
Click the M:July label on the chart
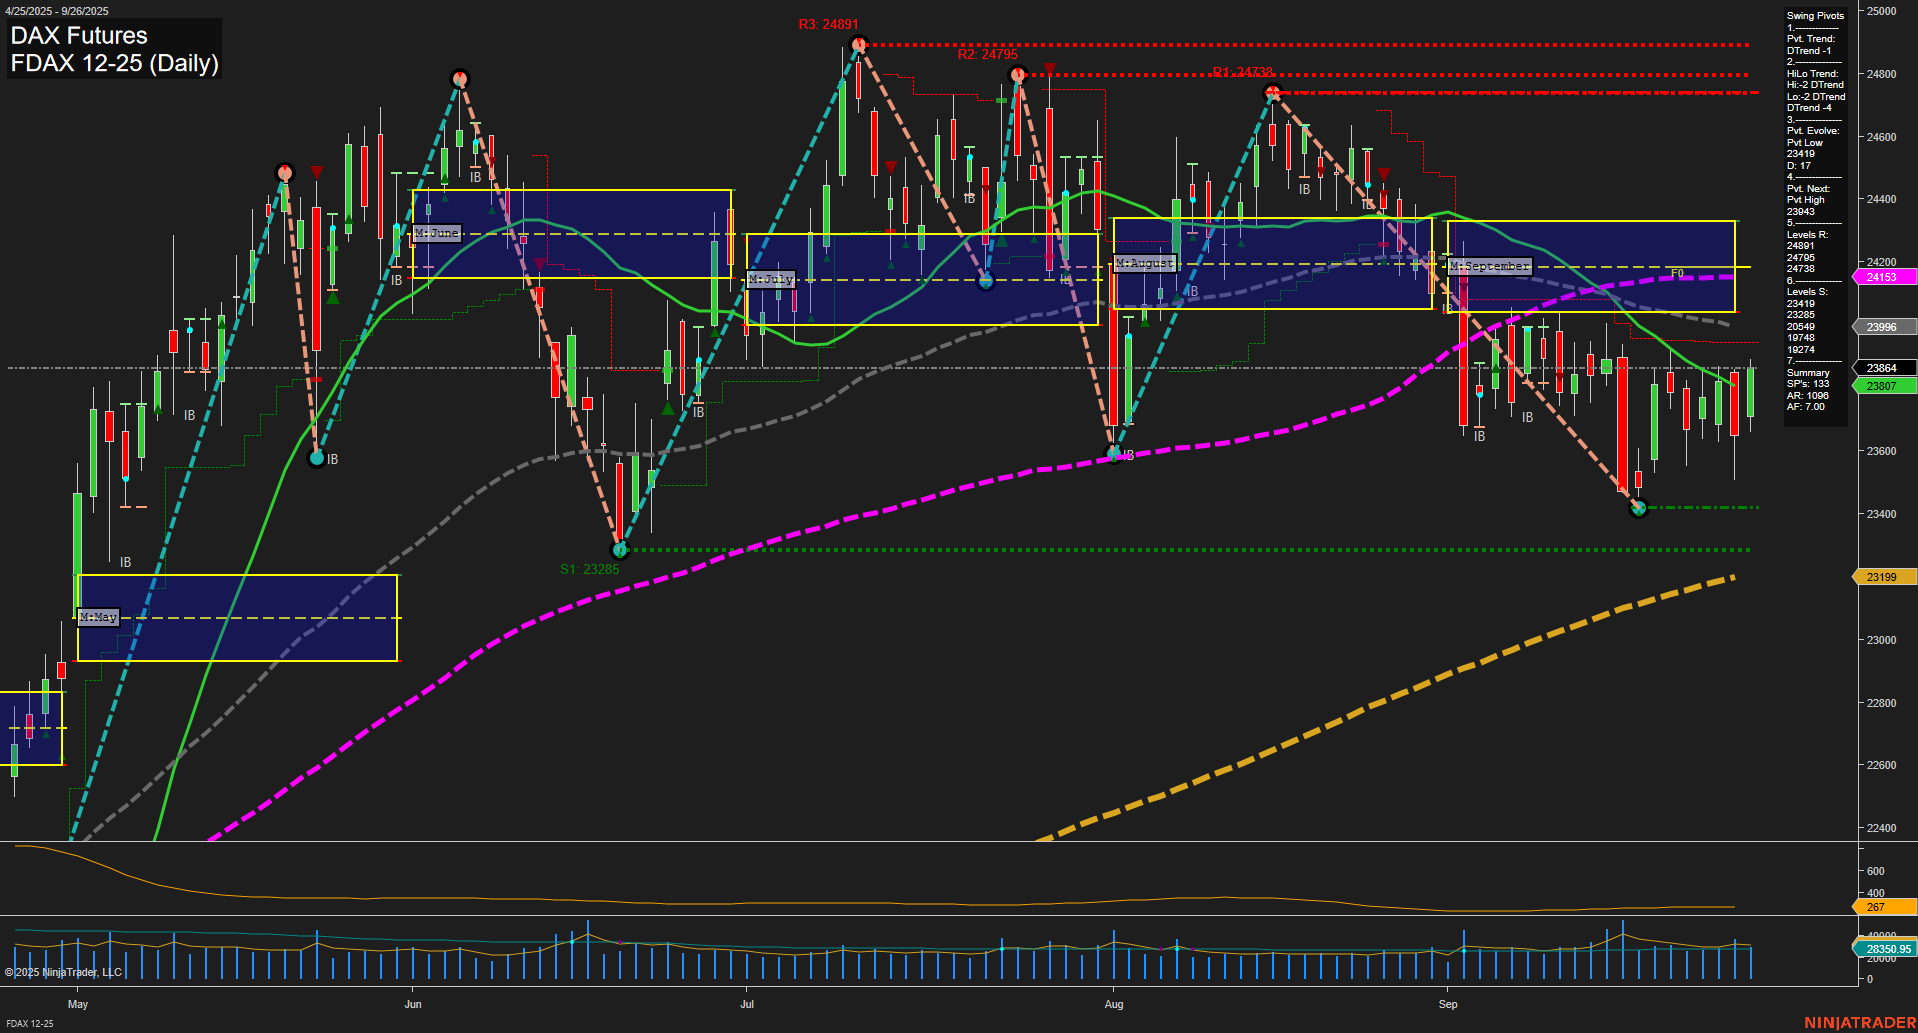pyautogui.click(x=769, y=279)
